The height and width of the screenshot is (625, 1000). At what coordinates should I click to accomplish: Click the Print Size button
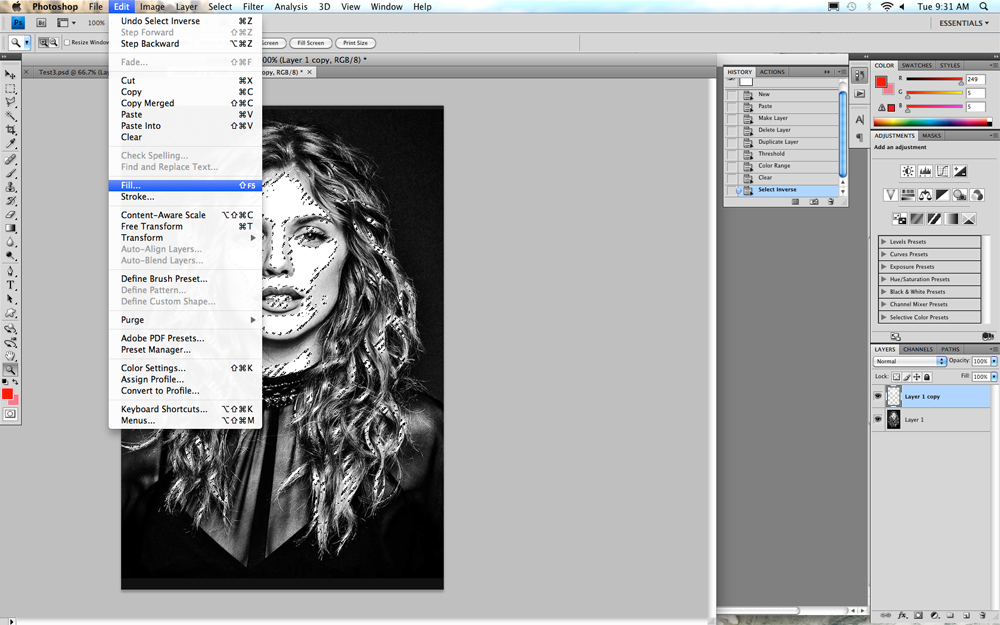(x=355, y=43)
